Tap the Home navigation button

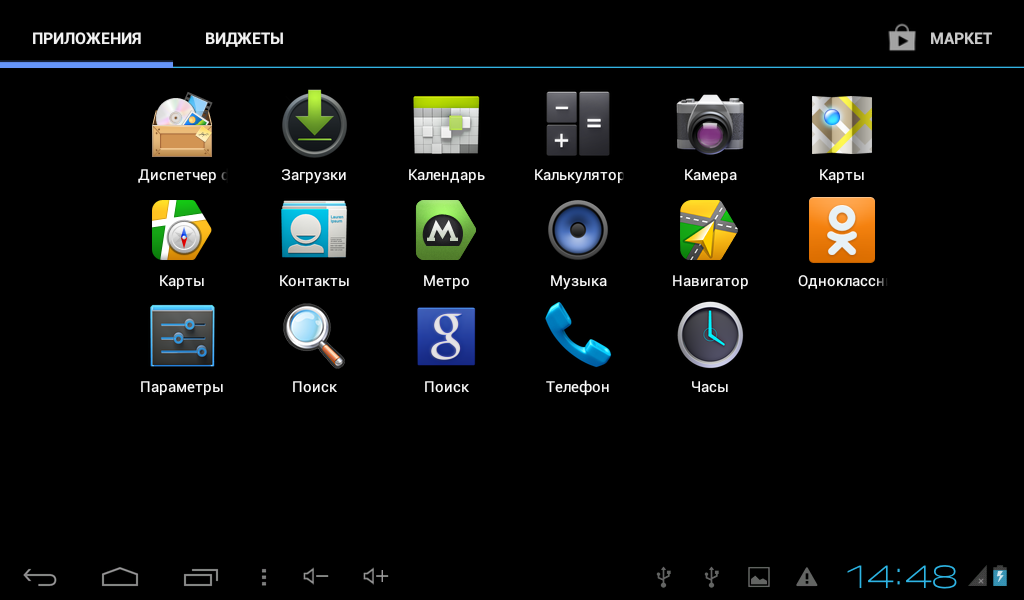point(120,576)
